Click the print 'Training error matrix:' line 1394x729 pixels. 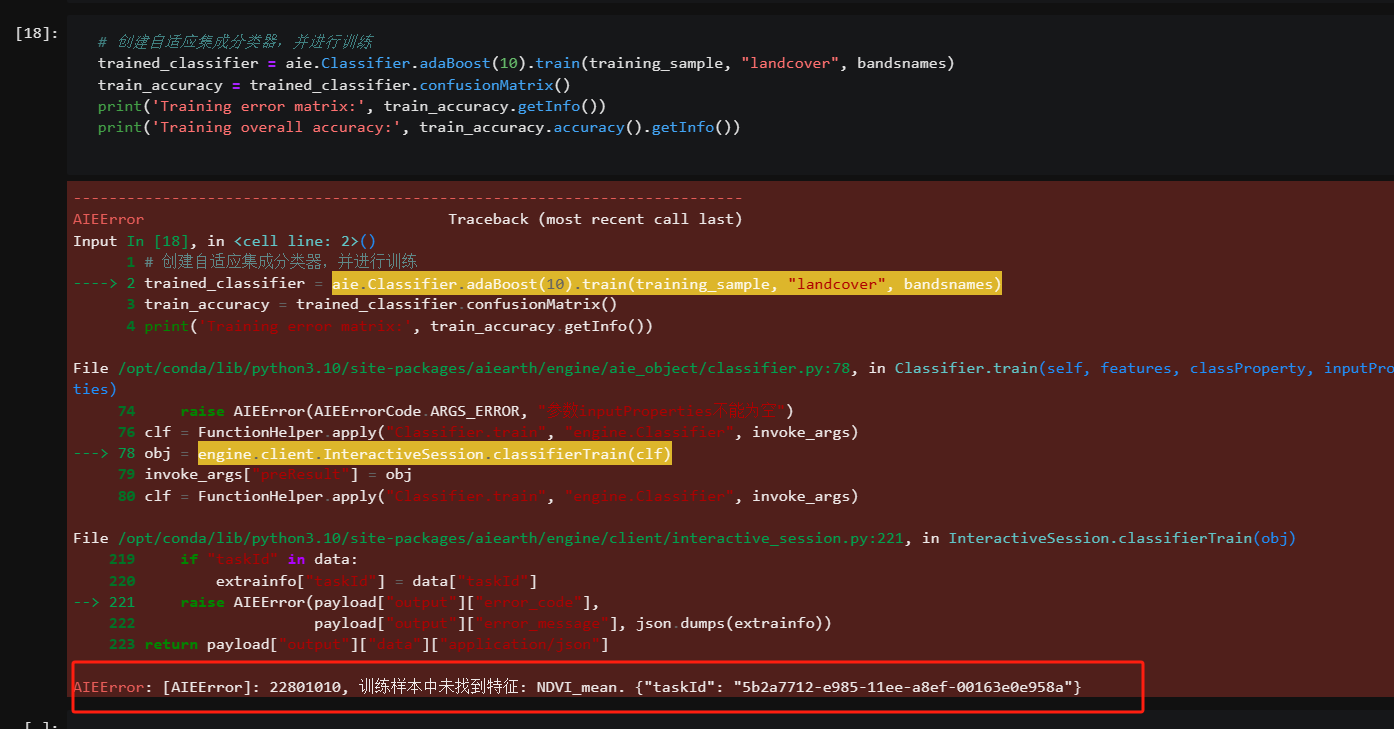click(x=352, y=106)
